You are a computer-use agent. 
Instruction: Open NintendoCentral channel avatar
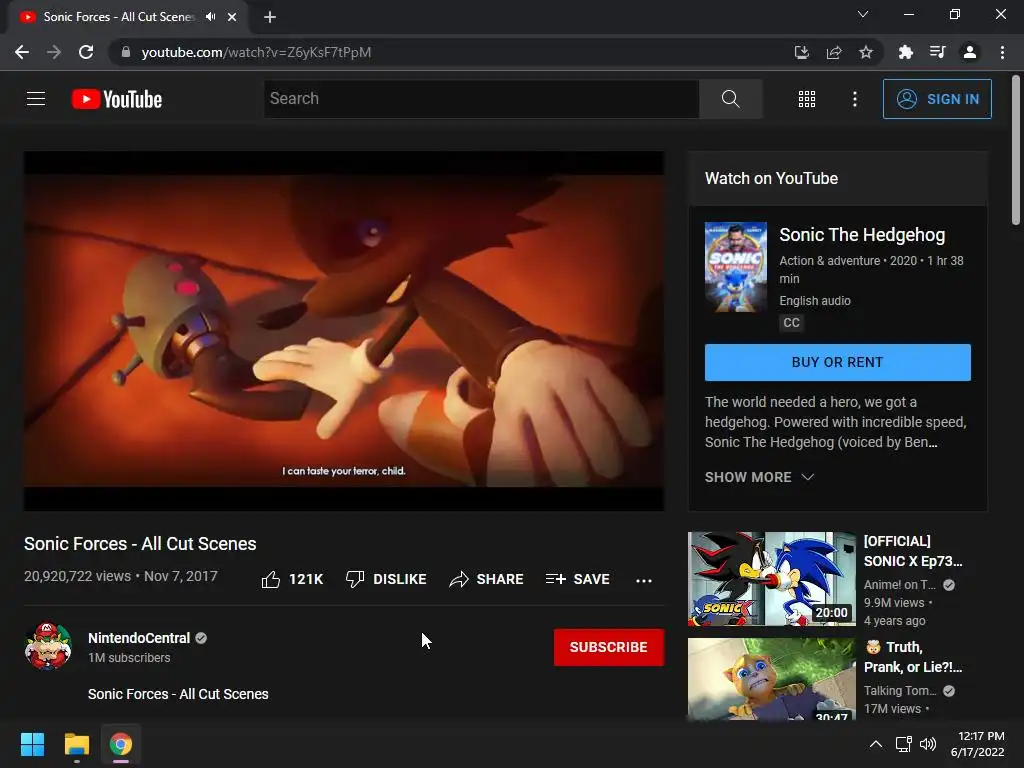tap(48, 647)
